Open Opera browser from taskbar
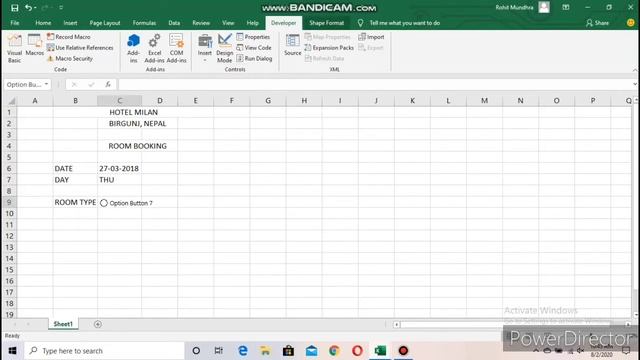The height and width of the screenshot is (360, 640). [357, 351]
